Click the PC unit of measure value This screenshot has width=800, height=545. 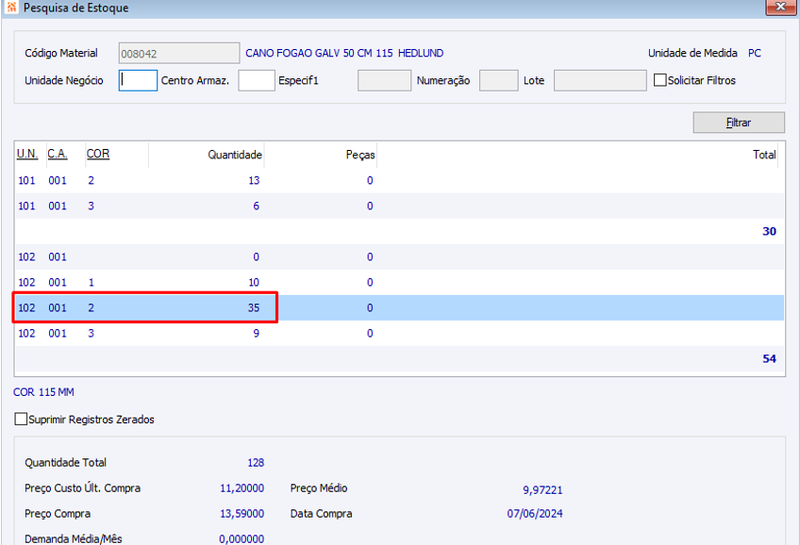pyautogui.click(x=755, y=53)
